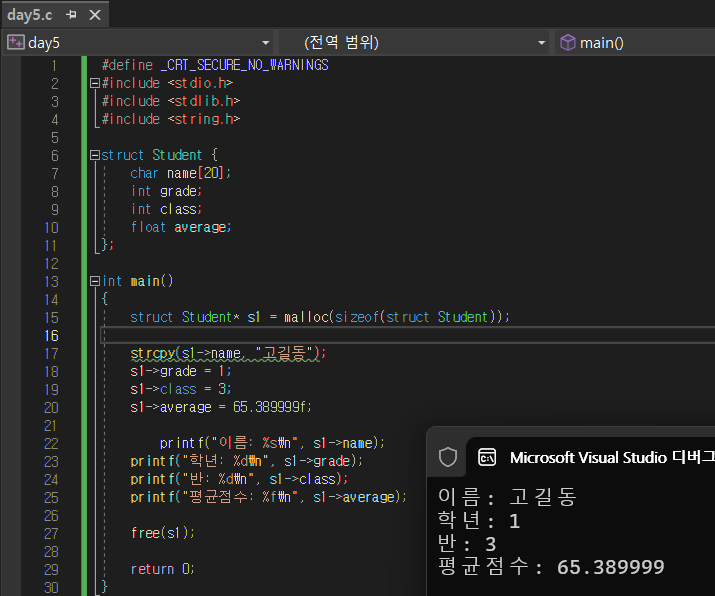Image resolution: width=715 pixels, height=596 pixels.
Task: Click the <string.h> include text
Action: 204,119
